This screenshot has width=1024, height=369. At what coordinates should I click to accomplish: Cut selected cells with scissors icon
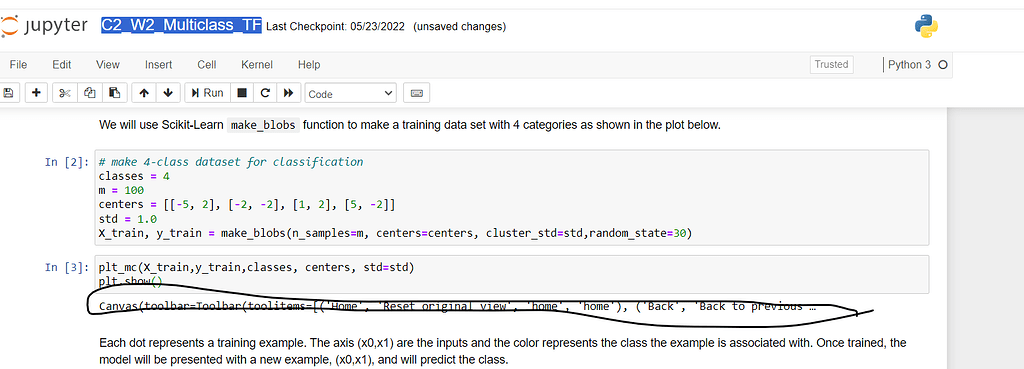tap(64, 93)
